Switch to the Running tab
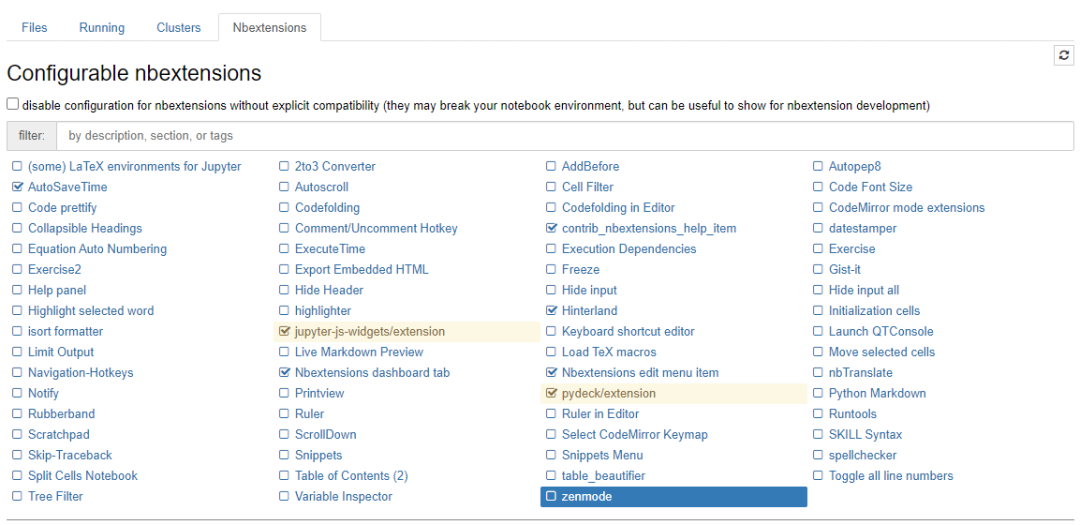The width and height of the screenshot is (1080, 525). (x=102, y=28)
